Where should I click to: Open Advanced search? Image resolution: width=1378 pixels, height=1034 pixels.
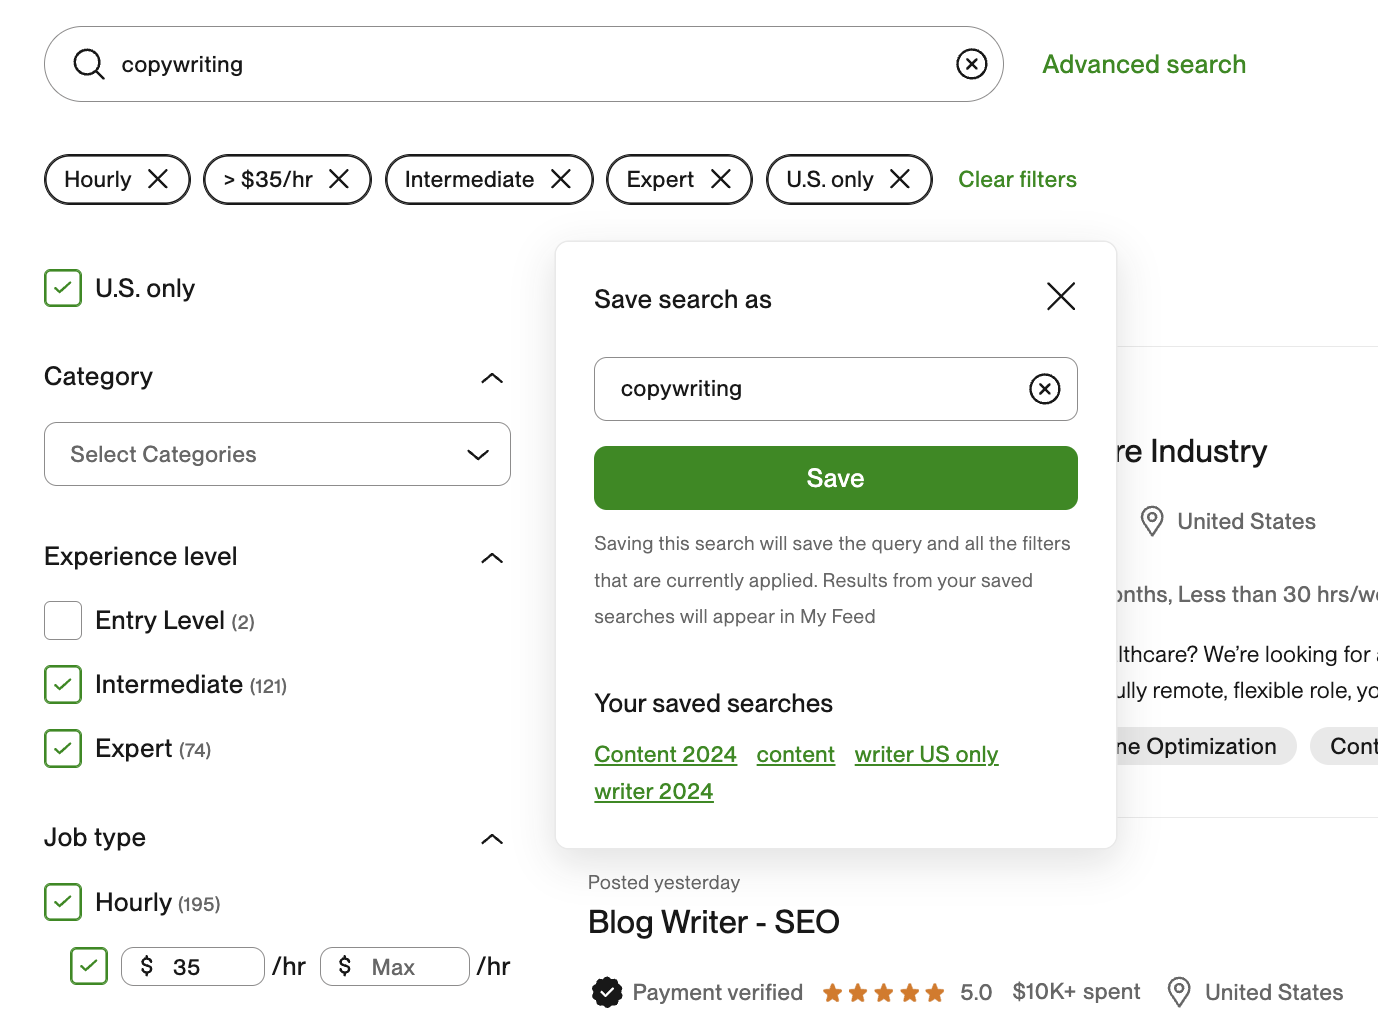1144,64
